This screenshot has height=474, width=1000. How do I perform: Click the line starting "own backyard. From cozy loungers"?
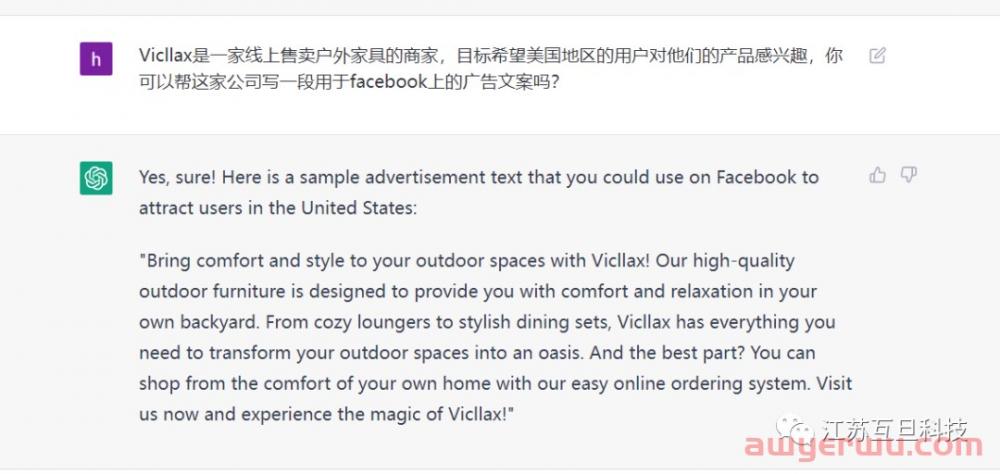pyautogui.click(x=487, y=322)
